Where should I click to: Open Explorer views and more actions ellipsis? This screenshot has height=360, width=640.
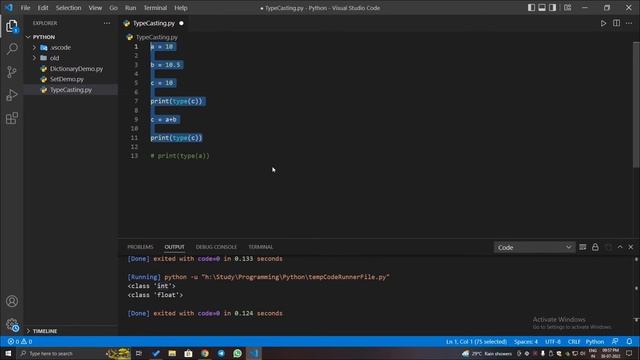[107, 23]
